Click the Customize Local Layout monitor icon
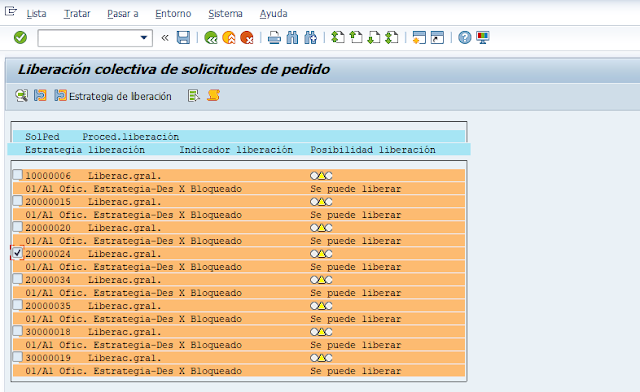The height and width of the screenshot is (392, 640). point(482,38)
